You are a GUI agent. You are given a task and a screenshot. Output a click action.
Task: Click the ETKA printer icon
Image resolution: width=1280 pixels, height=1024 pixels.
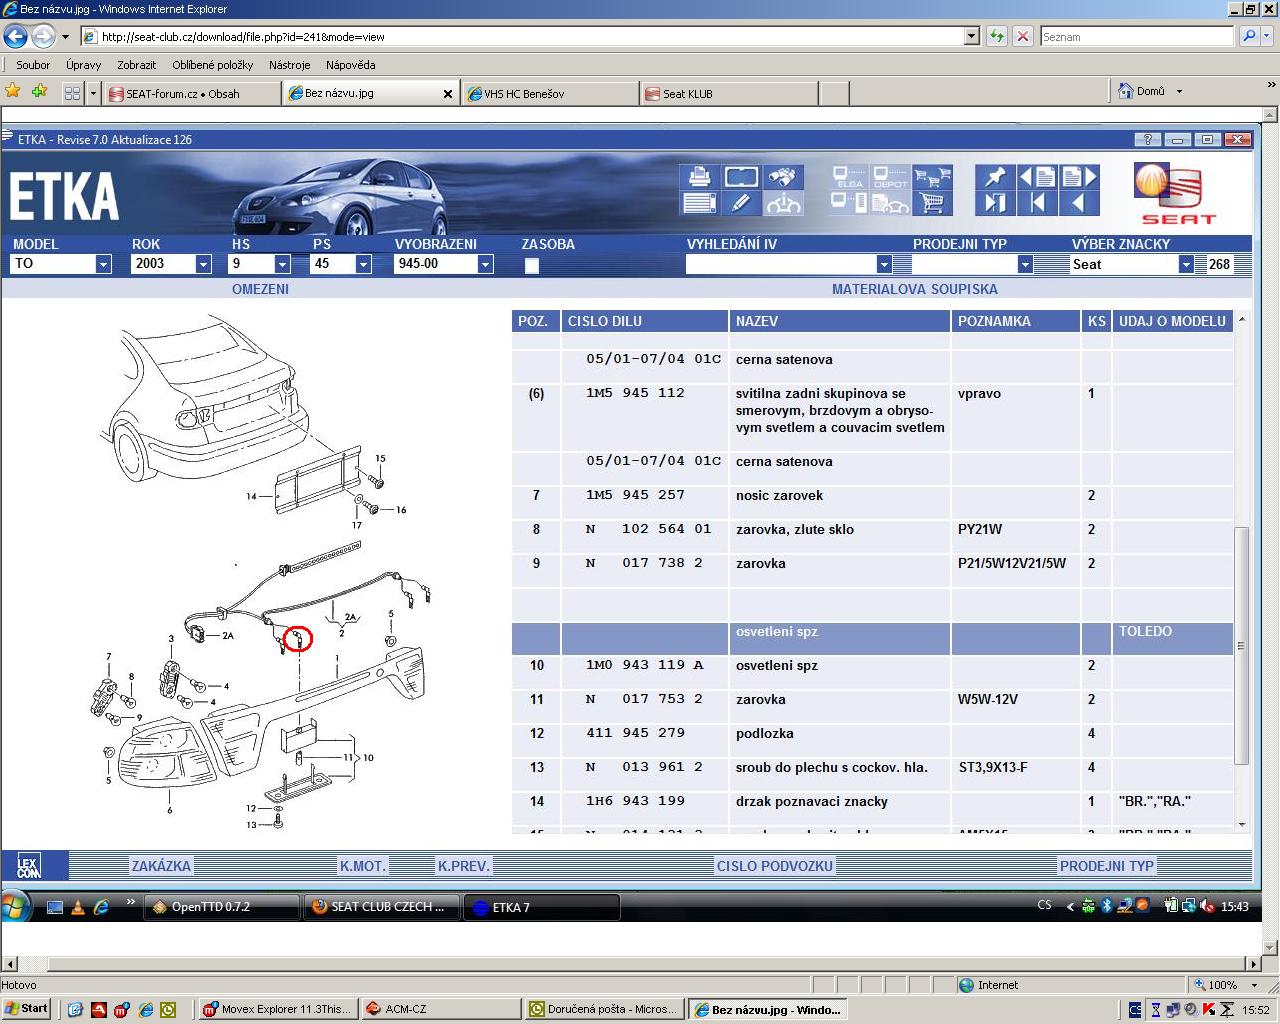tap(699, 177)
